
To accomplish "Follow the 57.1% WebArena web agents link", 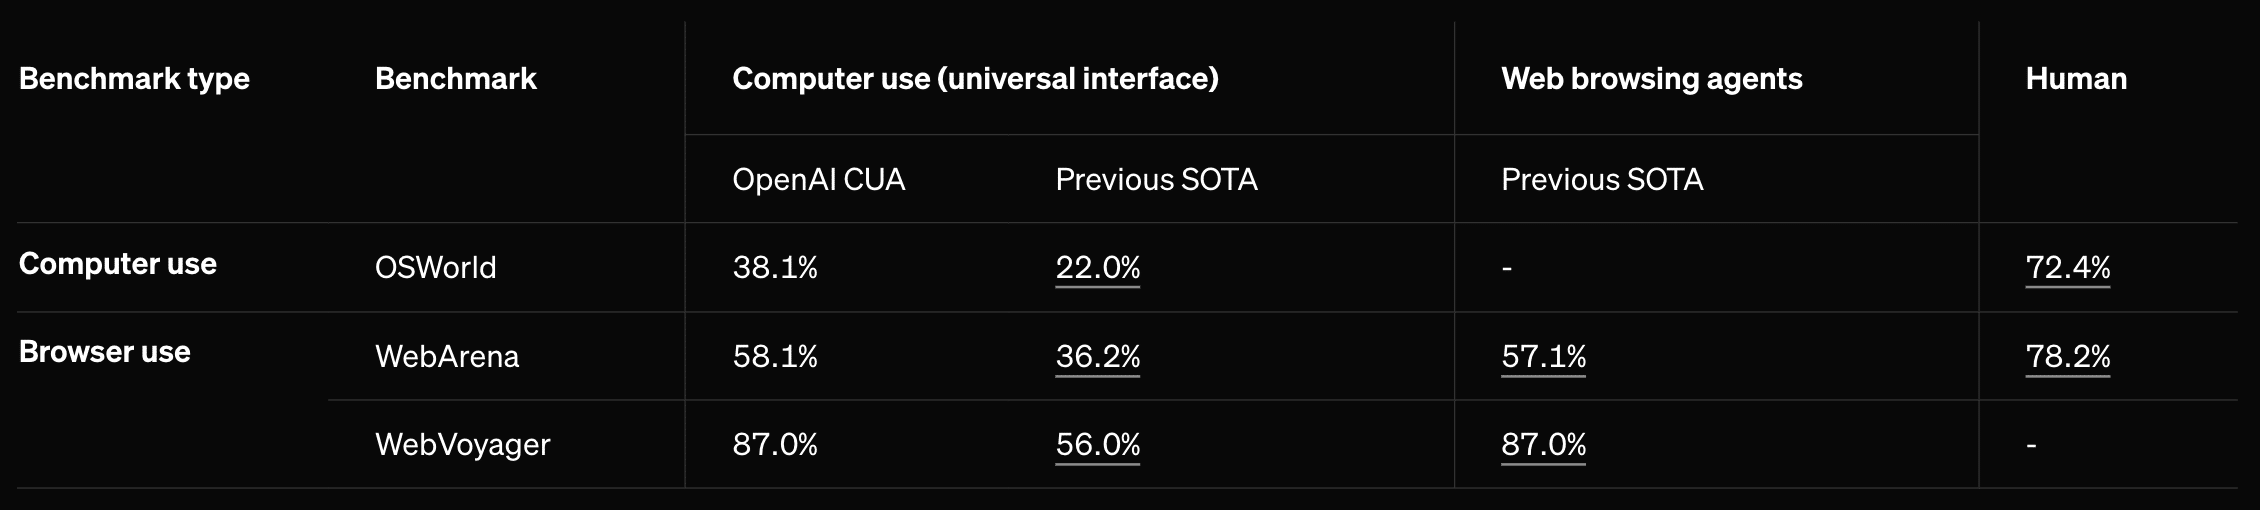I will [x=1543, y=357].
